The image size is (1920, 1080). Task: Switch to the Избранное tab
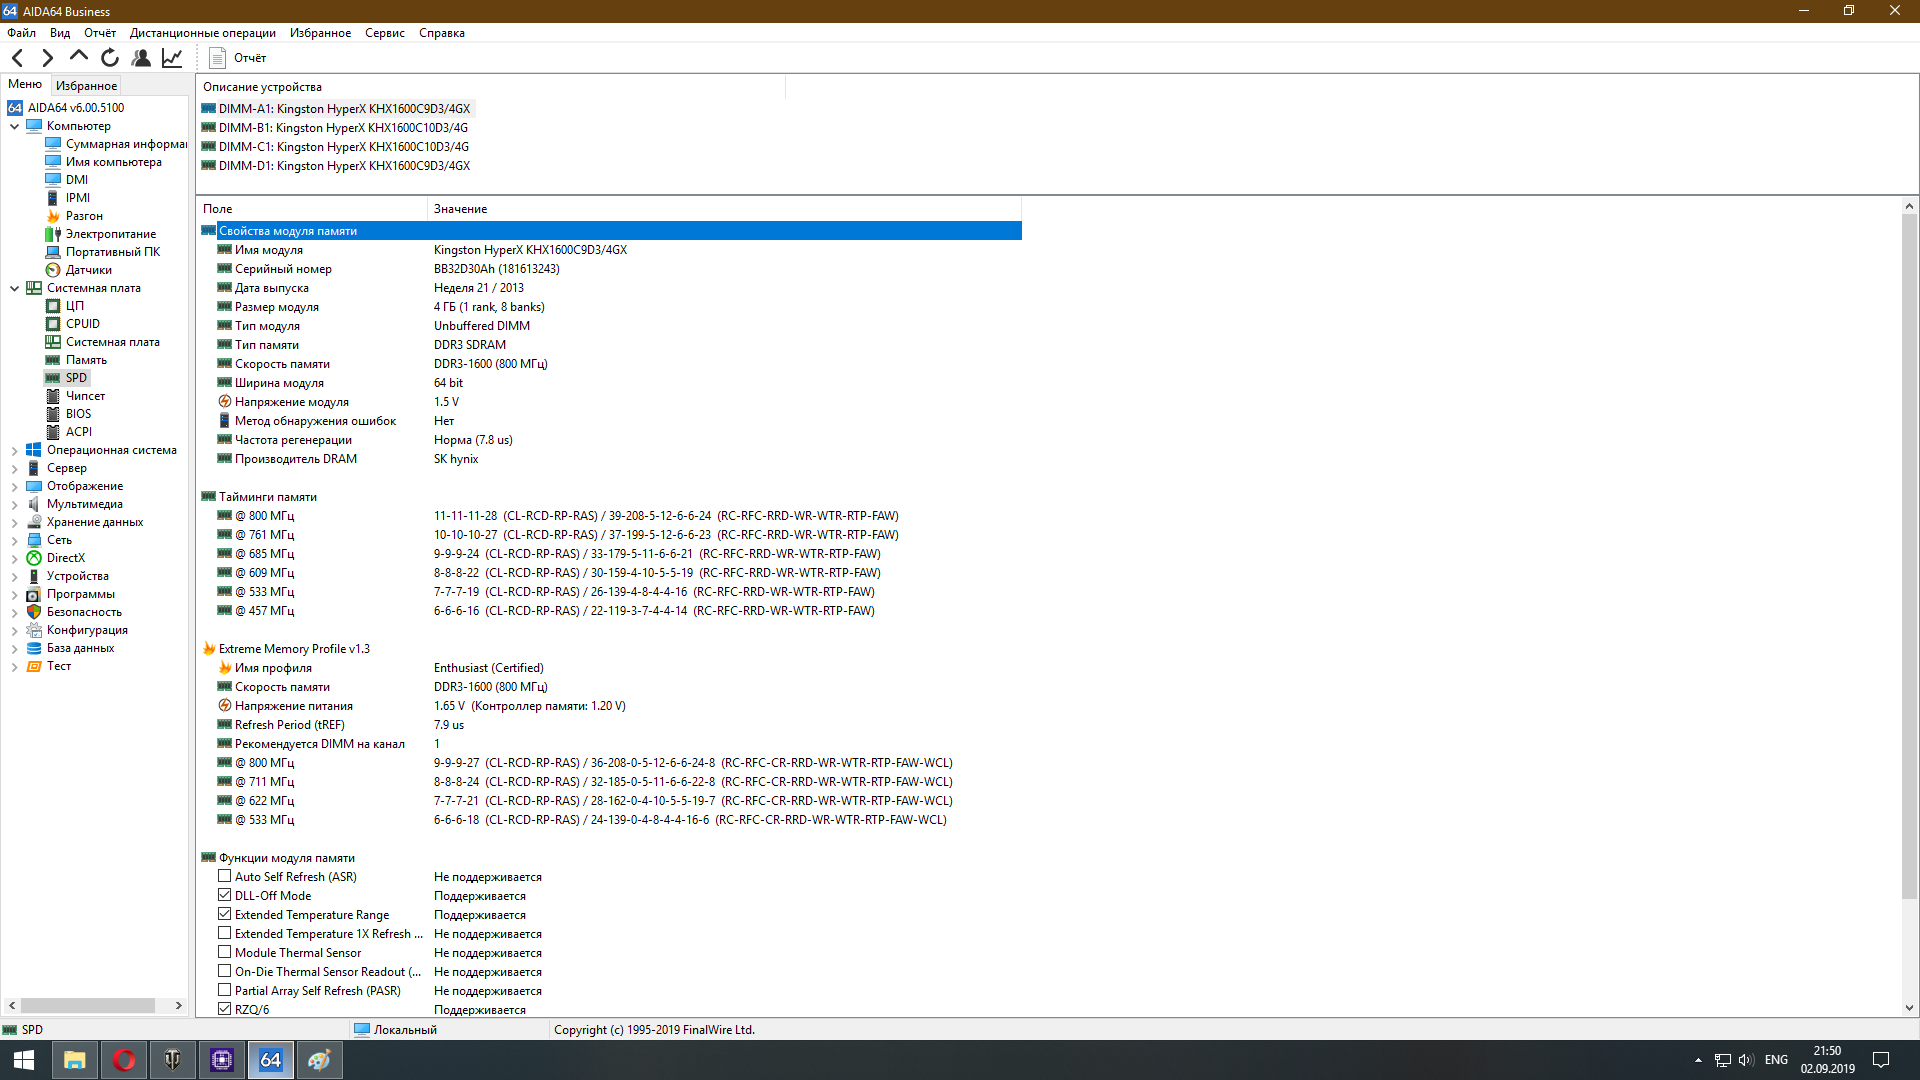click(x=86, y=86)
